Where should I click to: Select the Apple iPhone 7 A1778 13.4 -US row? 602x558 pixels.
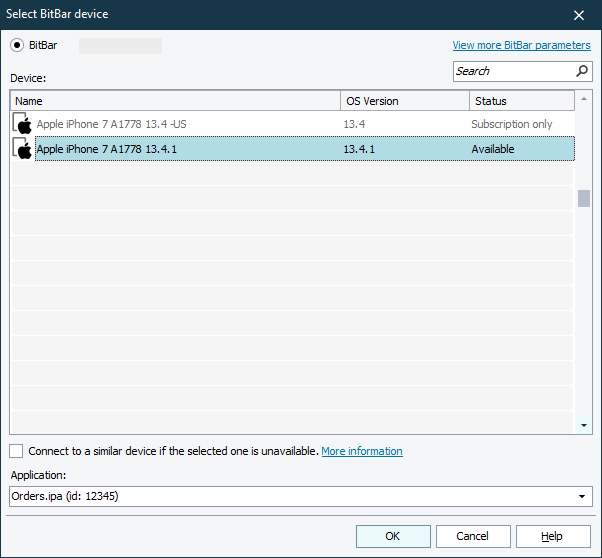click(180, 124)
